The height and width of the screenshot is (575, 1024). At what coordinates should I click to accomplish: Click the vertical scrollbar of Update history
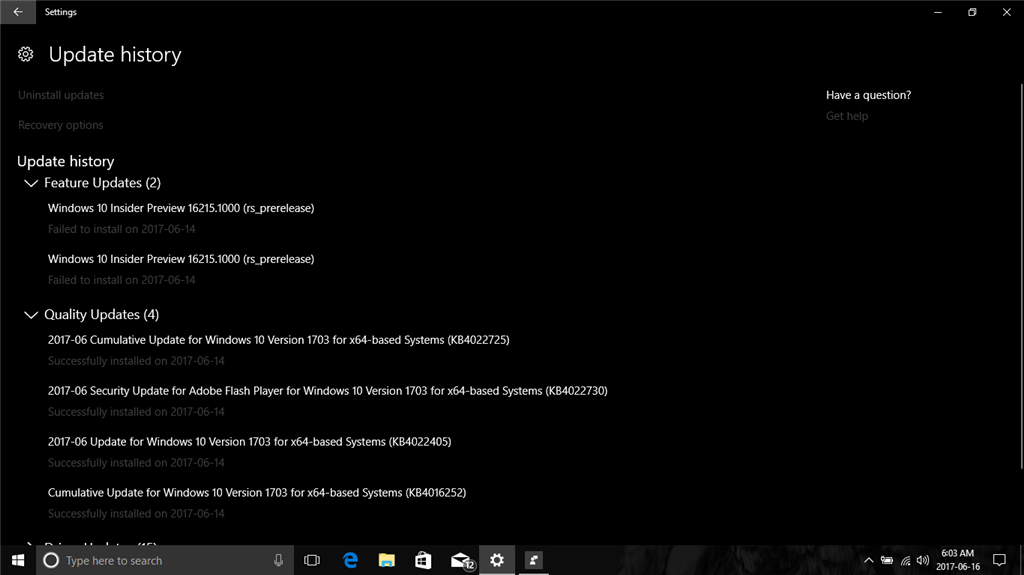coord(1021,276)
